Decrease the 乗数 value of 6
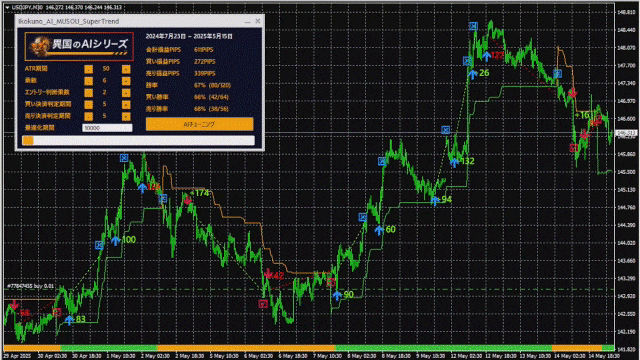Viewport: 640px width, 360px height. point(89,81)
